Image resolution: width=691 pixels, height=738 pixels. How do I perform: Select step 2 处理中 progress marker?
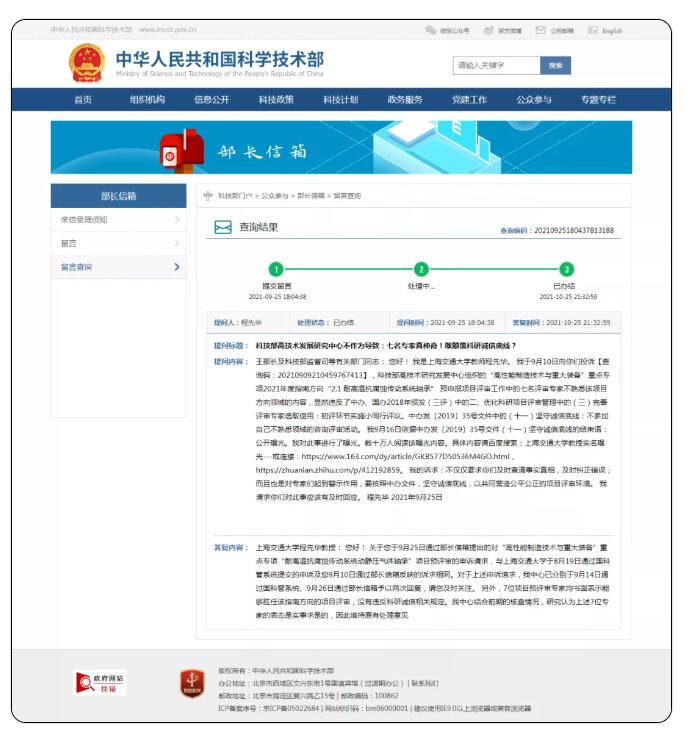421,269
